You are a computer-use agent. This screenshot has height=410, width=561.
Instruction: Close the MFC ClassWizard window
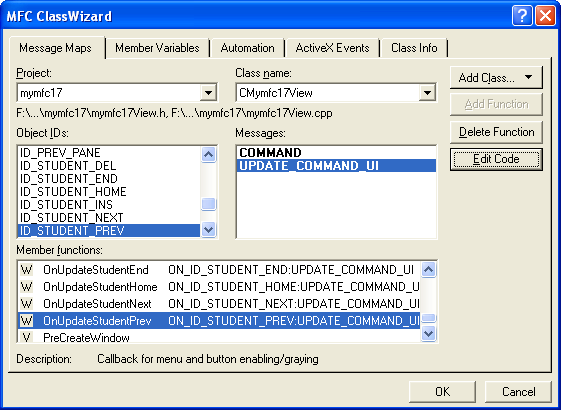point(545,16)
